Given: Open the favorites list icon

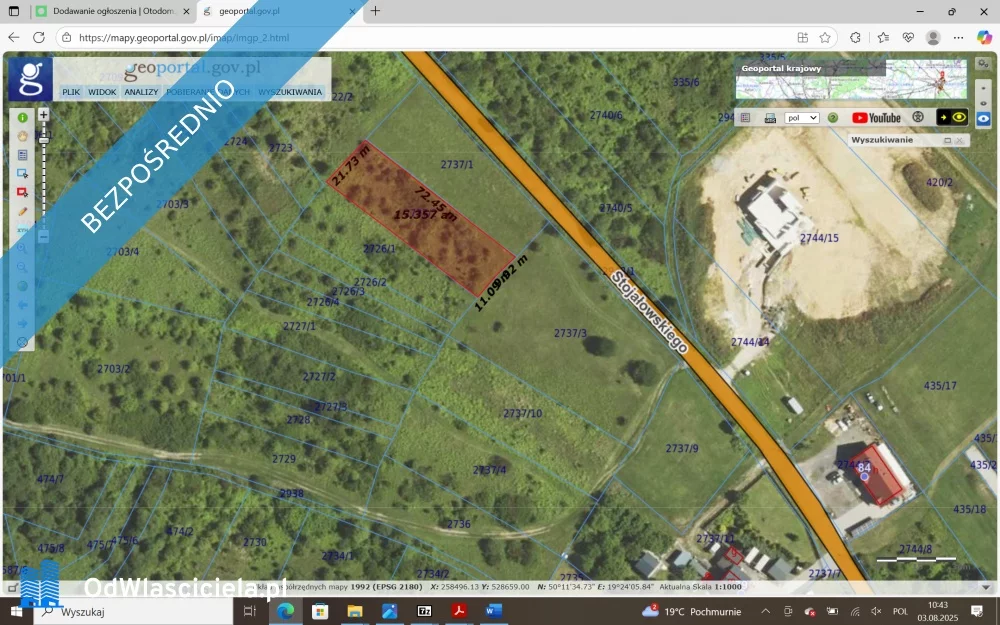Looking at the screenshot, I should click(x=883, y=38).
